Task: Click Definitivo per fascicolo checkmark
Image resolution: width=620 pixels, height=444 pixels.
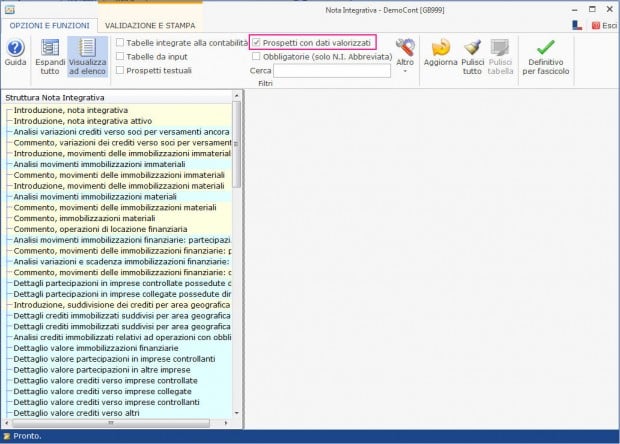Action: 546,47
